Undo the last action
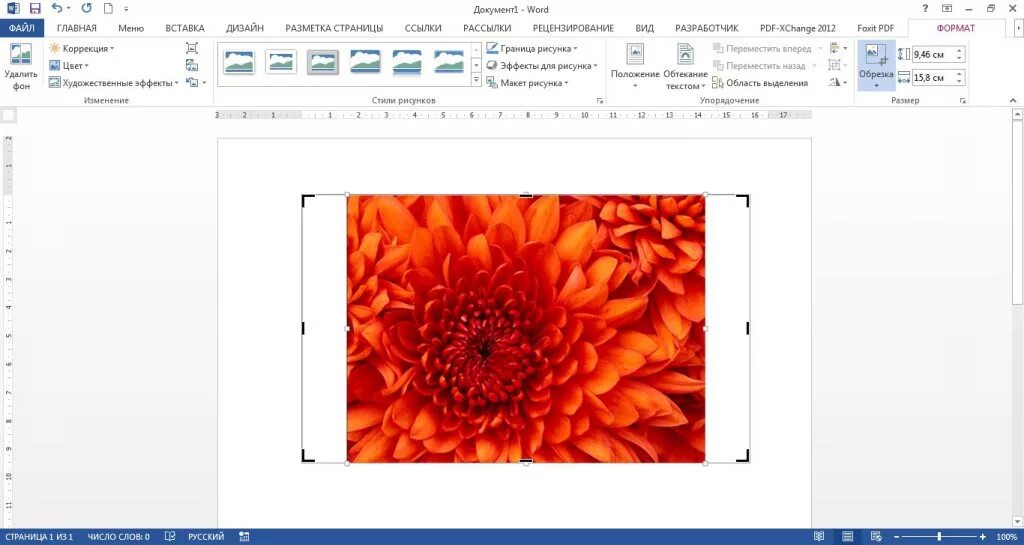Viewport: 1024px width, 545px height. point(57,8)
